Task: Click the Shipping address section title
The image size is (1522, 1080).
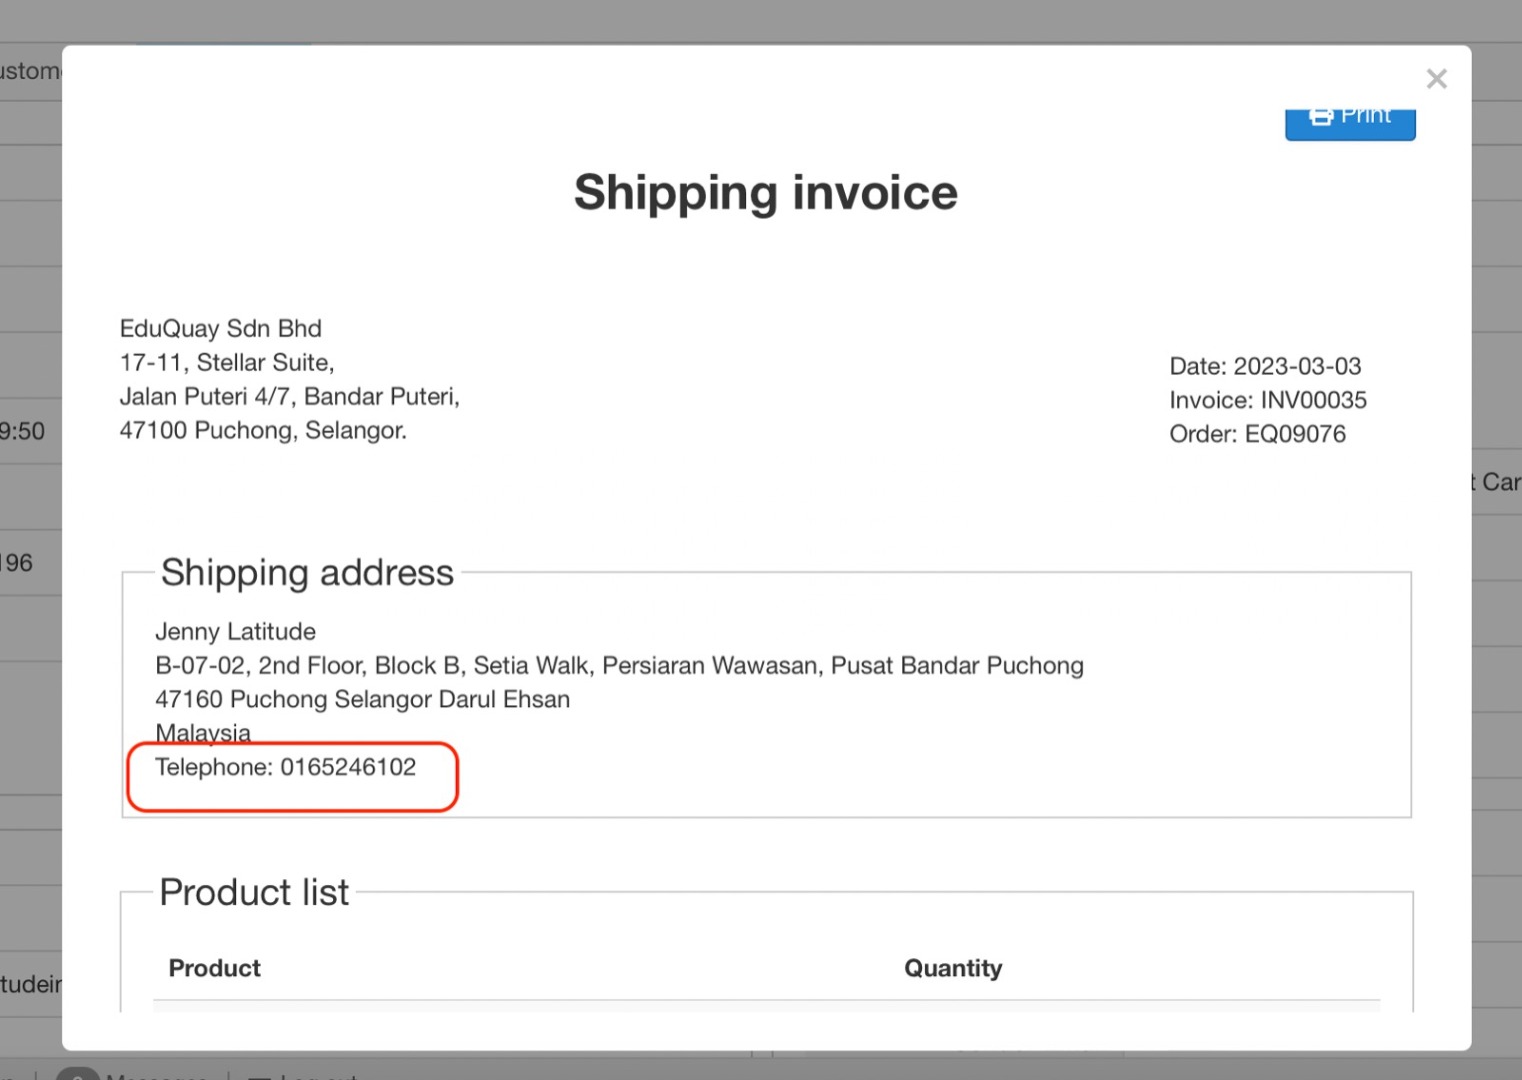Action: 307,573
